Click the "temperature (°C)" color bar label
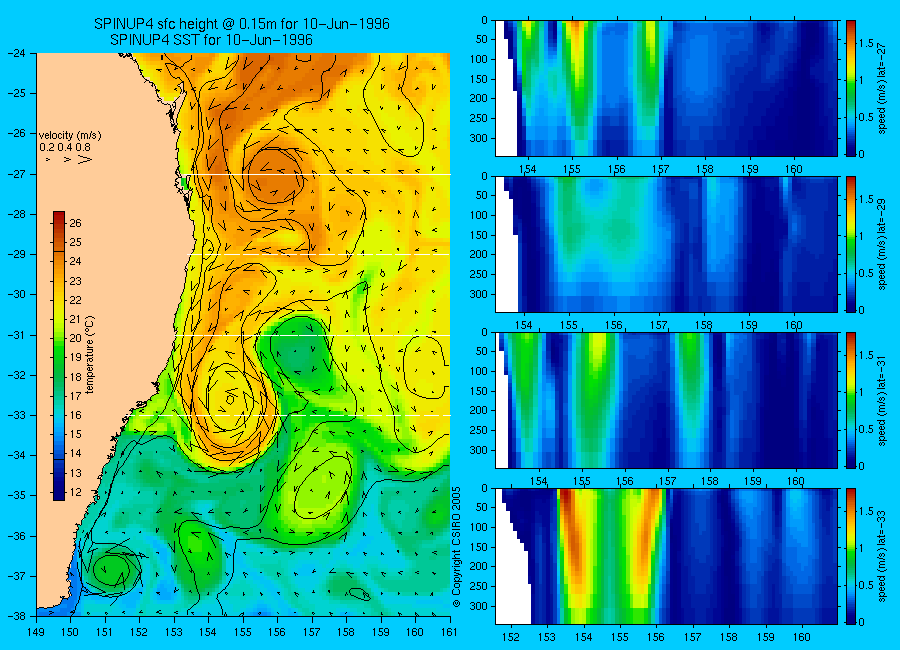 click(x=90, y=355)
